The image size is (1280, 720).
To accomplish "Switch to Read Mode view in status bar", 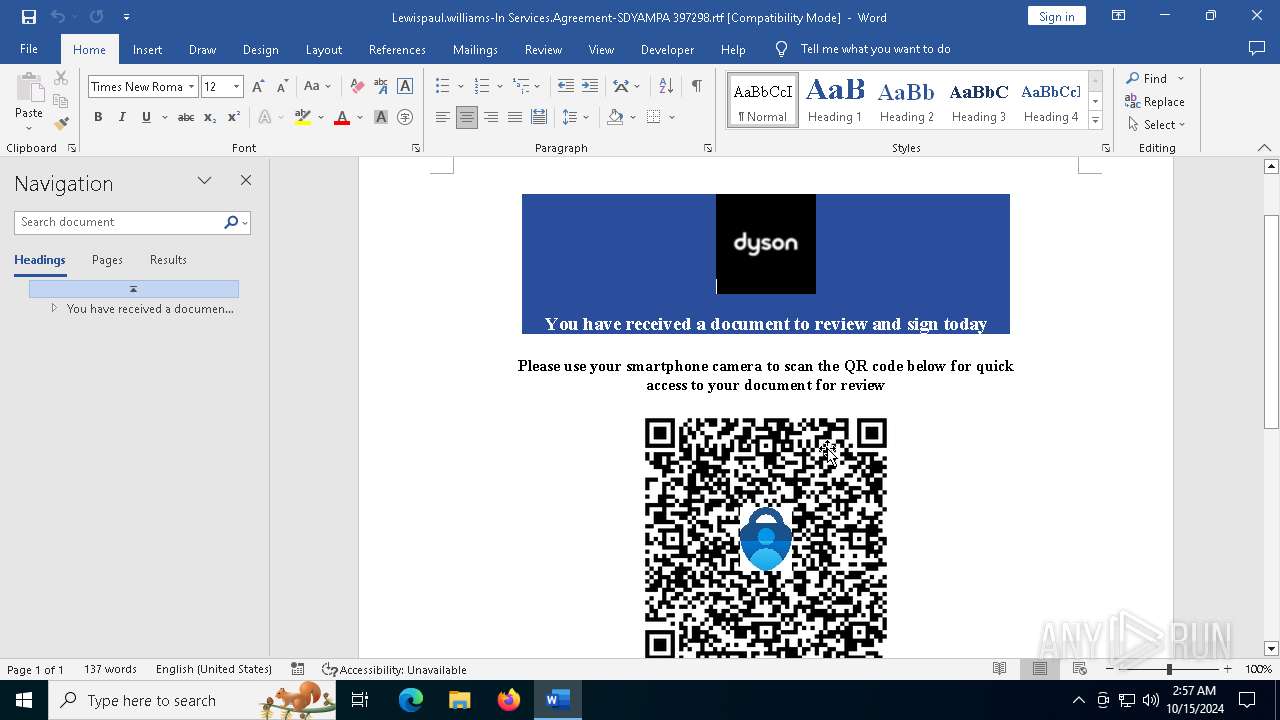I will [x=999, y=669].
